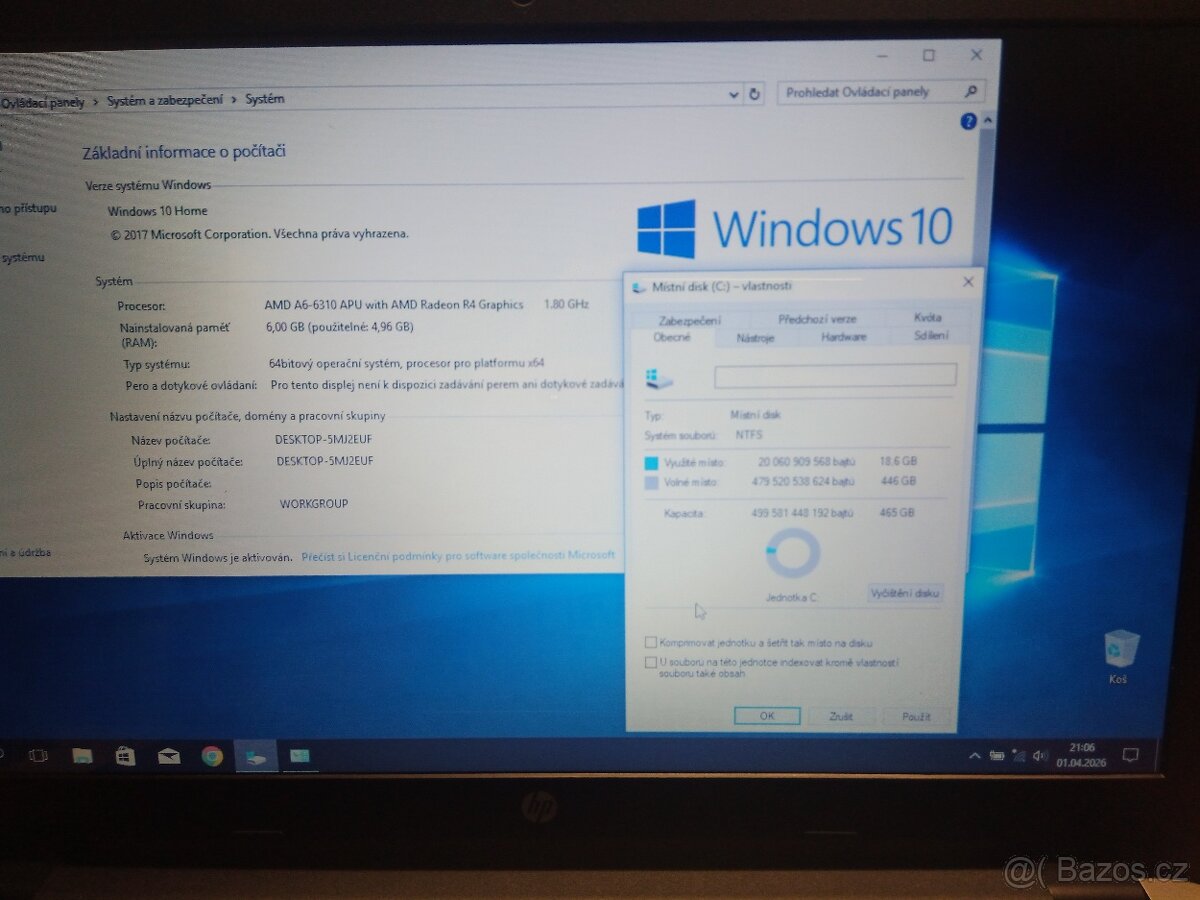Select the NTFS file system value
The image size is (1200, 900).
coord(749,435)
